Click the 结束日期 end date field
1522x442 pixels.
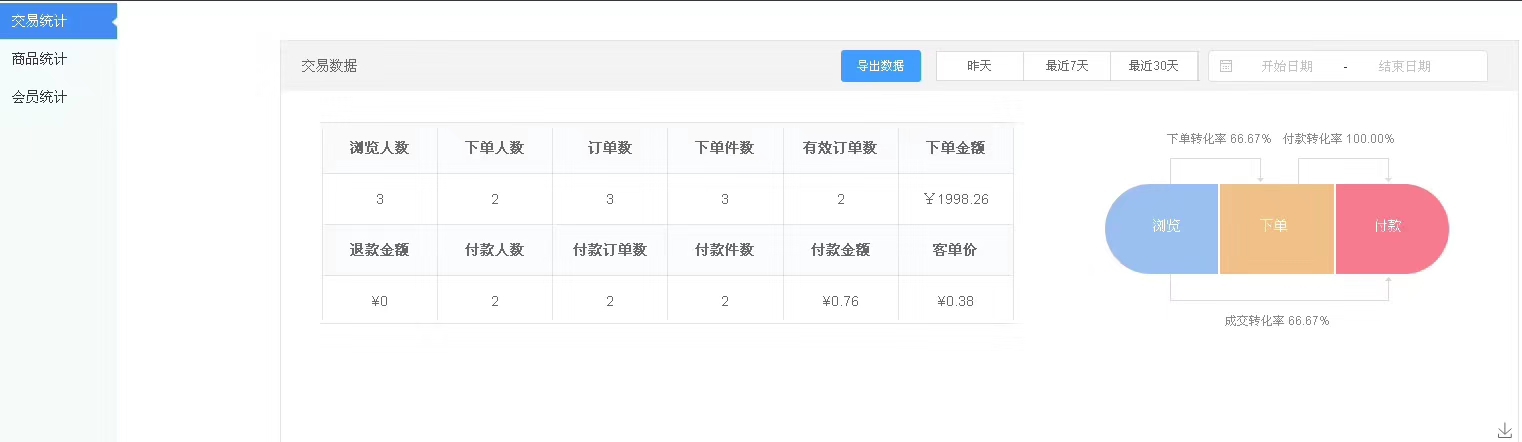pos(1404,66)
